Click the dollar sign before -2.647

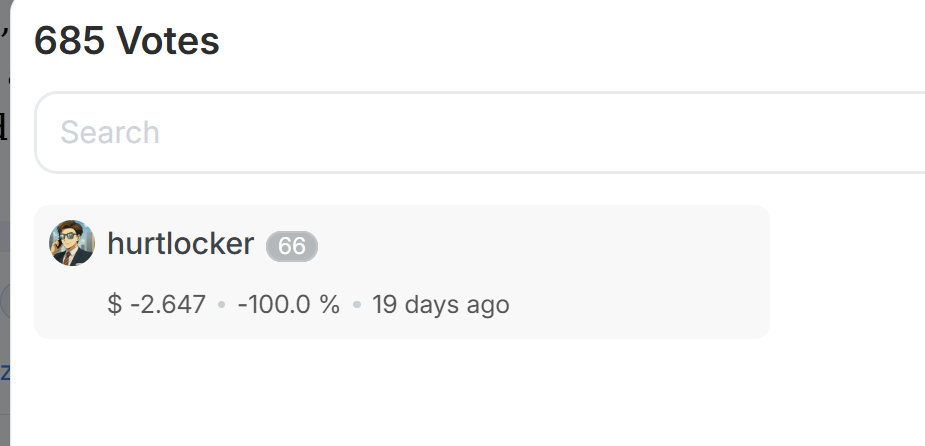tap(114, 304)
